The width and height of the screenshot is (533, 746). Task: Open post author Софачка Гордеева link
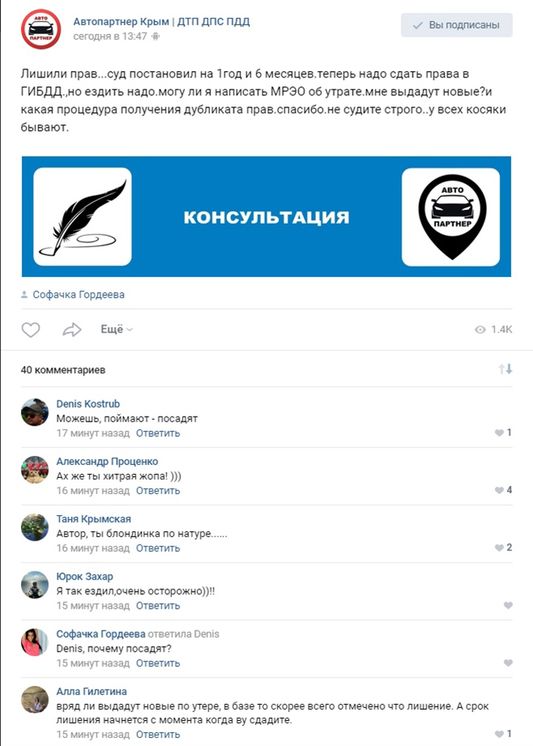(79, 294)
